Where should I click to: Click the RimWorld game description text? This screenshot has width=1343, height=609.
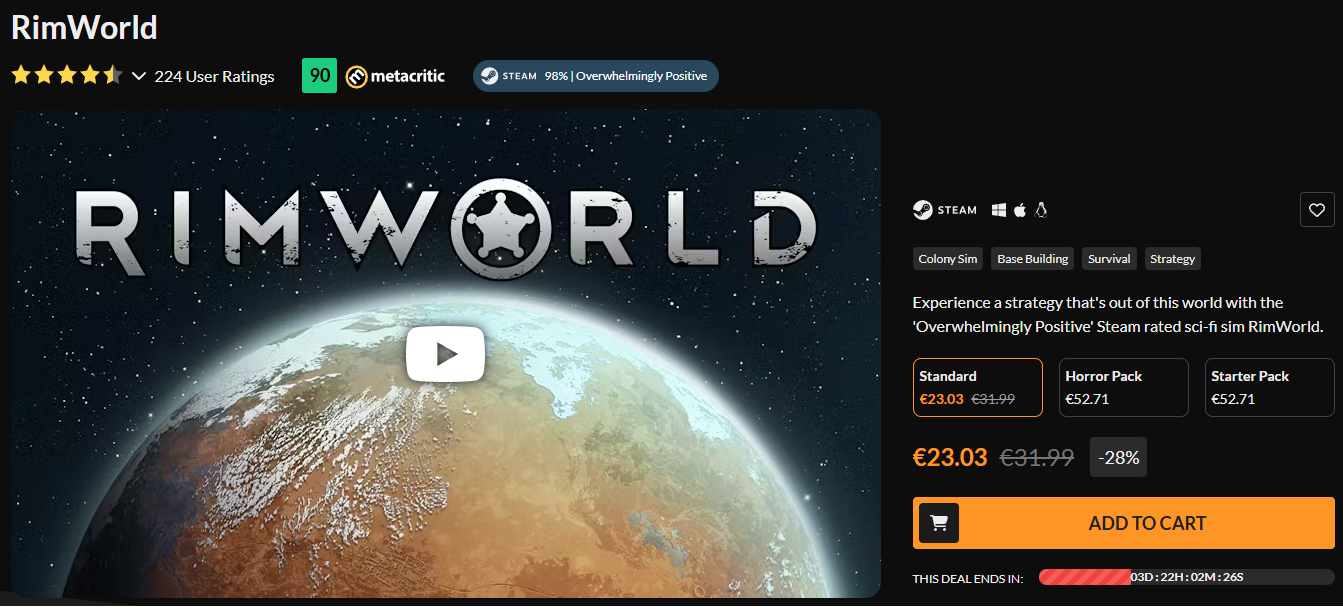[1118, 314]
